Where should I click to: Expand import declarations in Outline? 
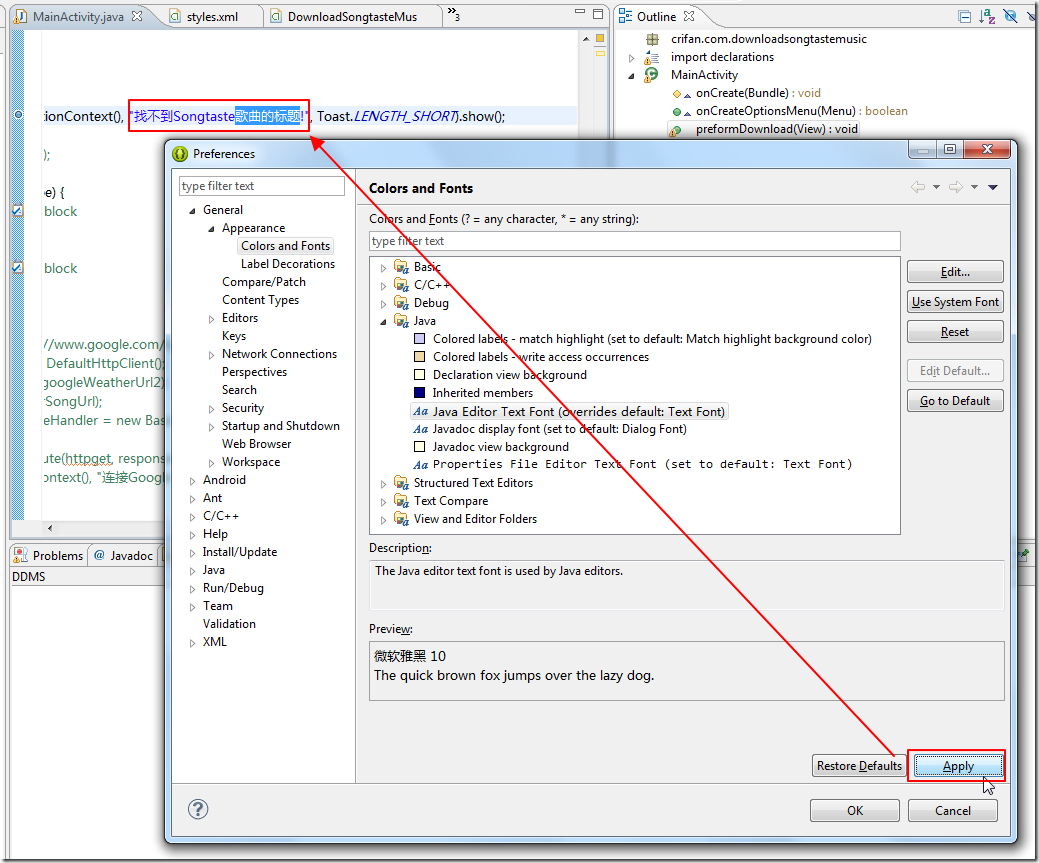point(631,58)
